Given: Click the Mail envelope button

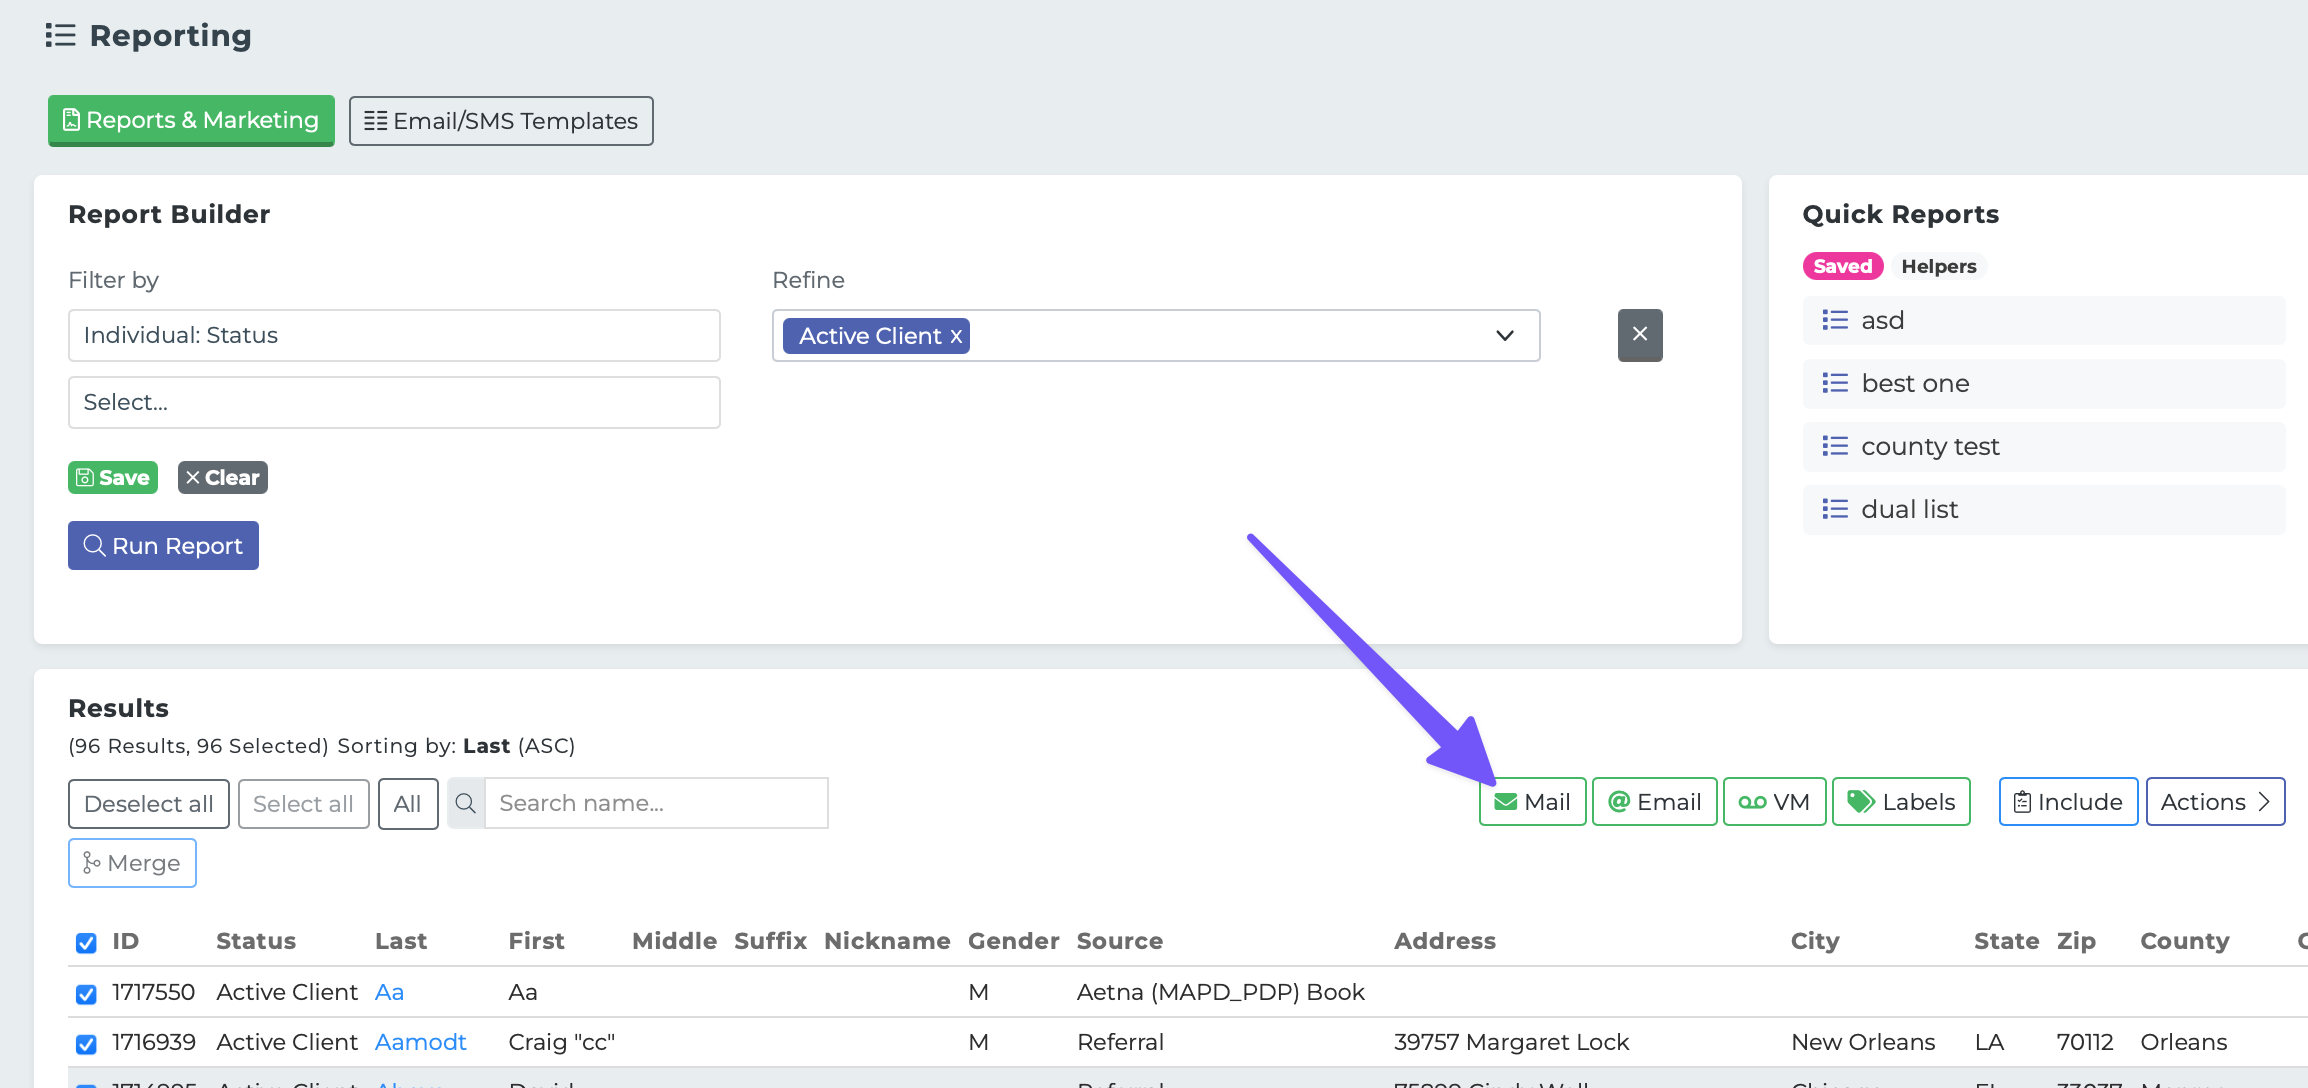Looking at the screenshot, I should pos(1532,802).
